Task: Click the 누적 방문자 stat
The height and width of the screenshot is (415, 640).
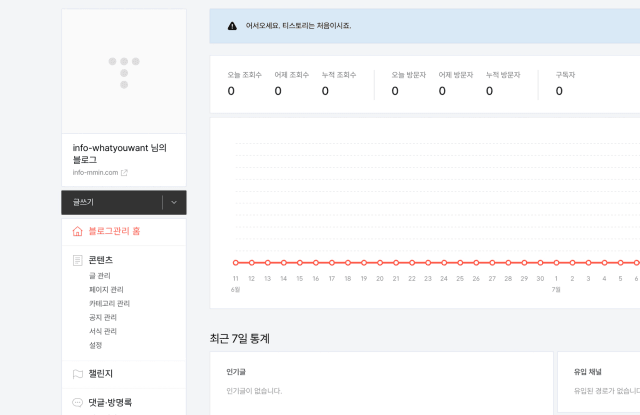Action: click(503, 84)
